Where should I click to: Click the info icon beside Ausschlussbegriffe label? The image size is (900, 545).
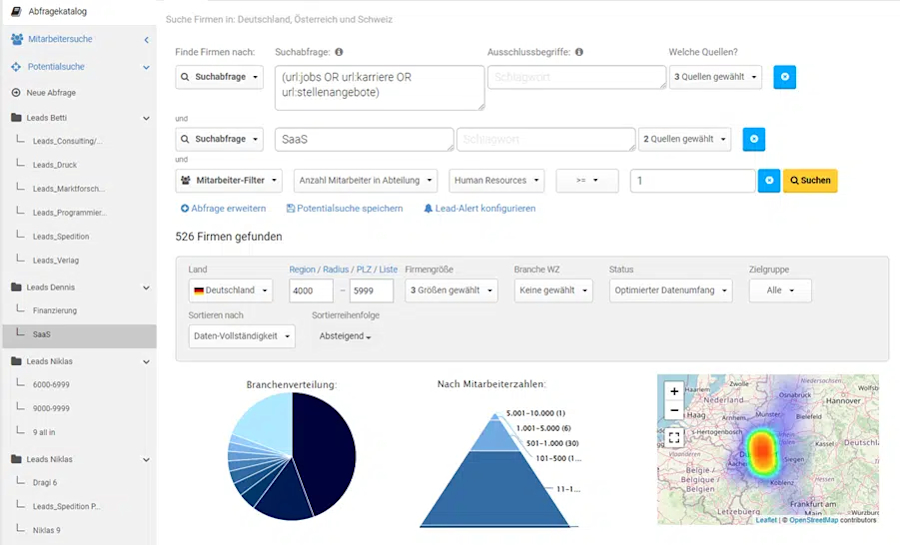coord(579,52)
